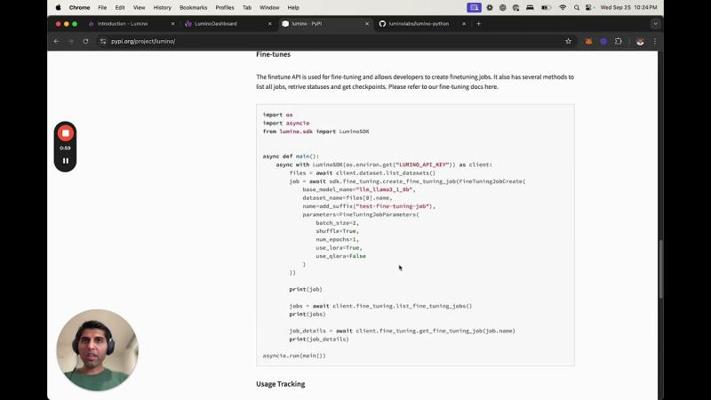
Task: Open the Profiles menu in menu bar
Action: tap(225, 7)
